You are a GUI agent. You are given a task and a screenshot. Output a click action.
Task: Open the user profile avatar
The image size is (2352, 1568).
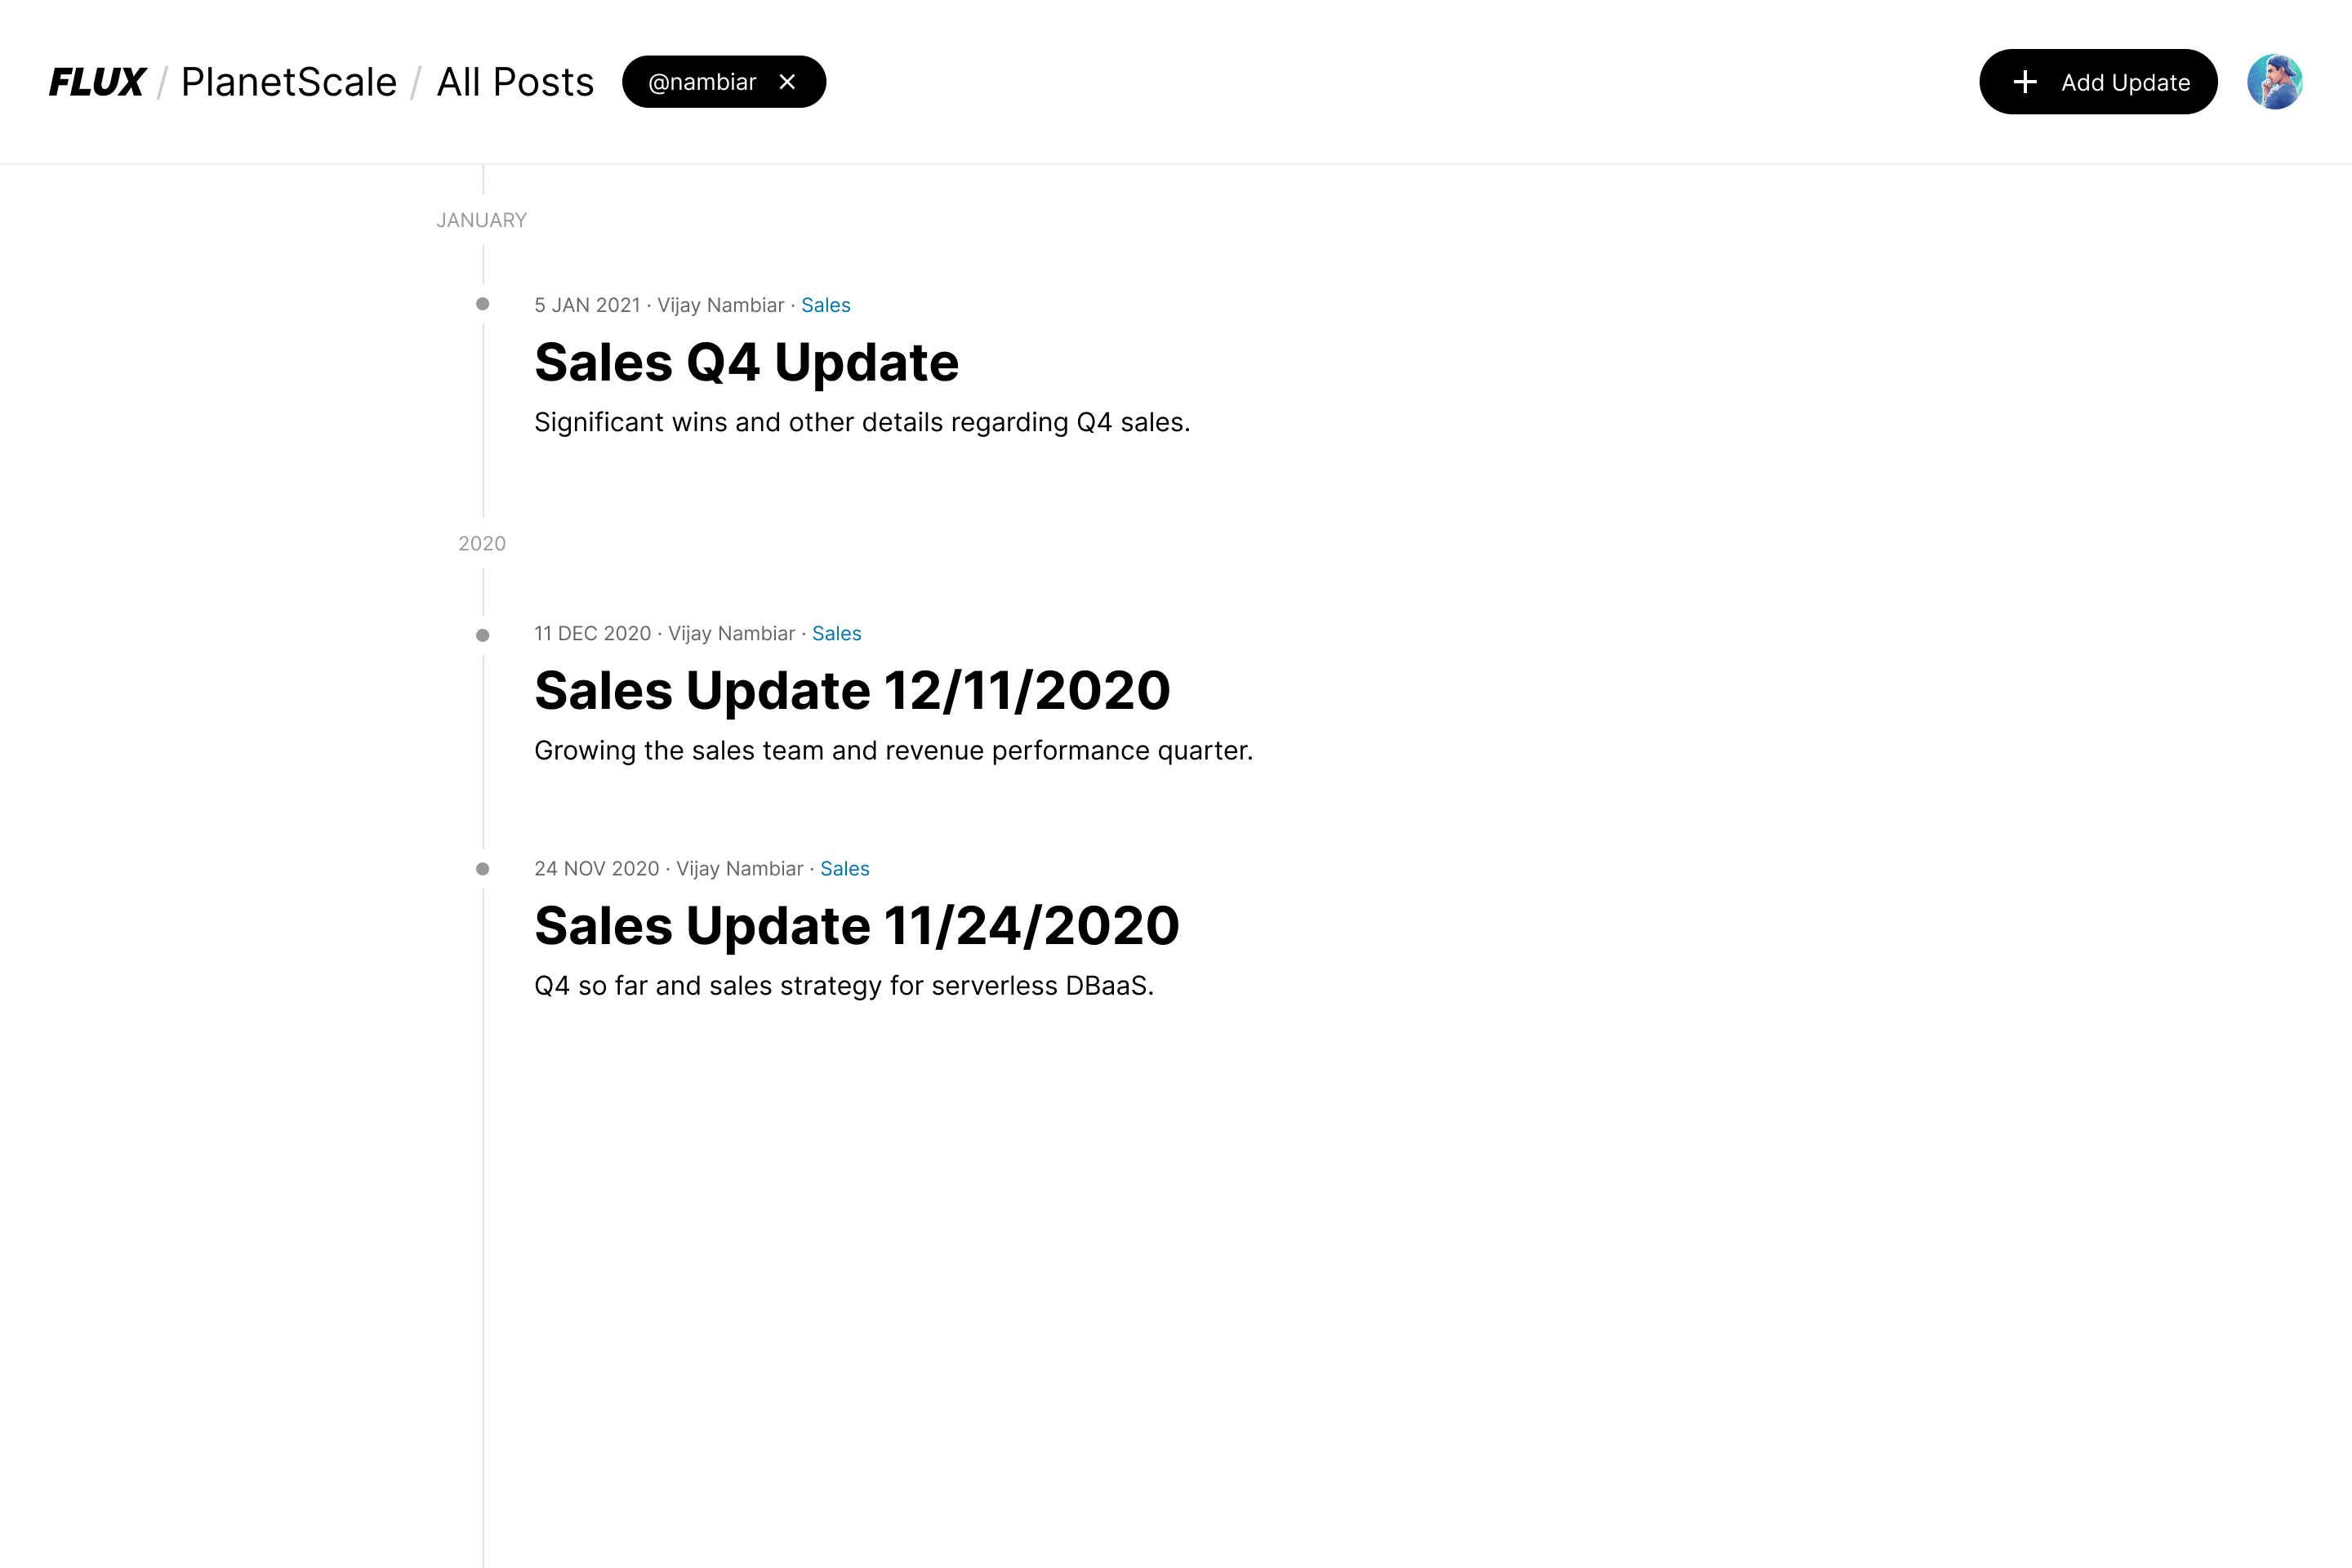coord(2274,82)
